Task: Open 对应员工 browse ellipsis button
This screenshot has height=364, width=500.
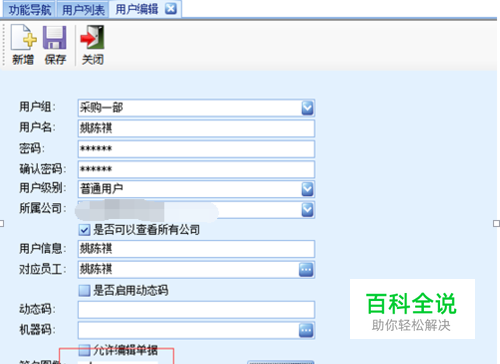Action: point(306,270)
